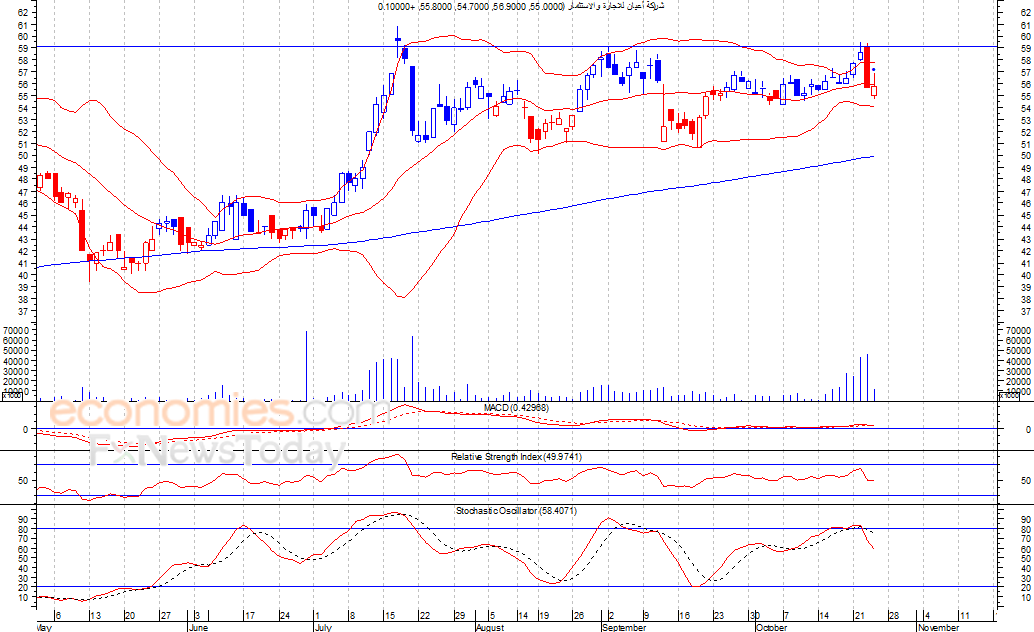Select date label 21 in October
Image resolution: width=1034 pixels, height=632 pixels.
(859, 616)
